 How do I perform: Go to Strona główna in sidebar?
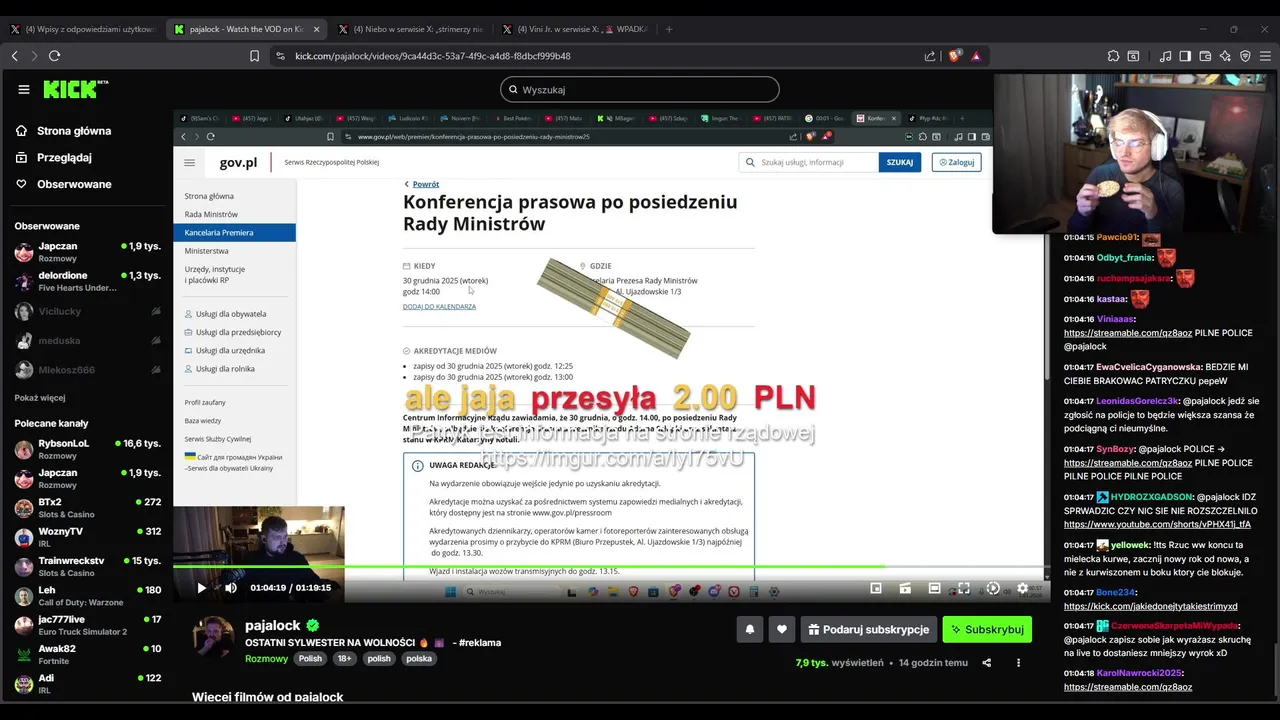click(64, 131)
